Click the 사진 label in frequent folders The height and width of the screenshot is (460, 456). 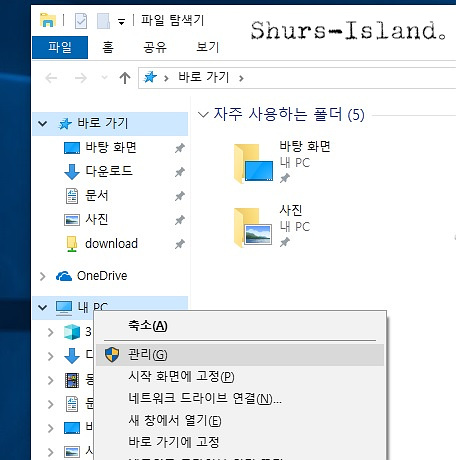[x=291, y=210]
